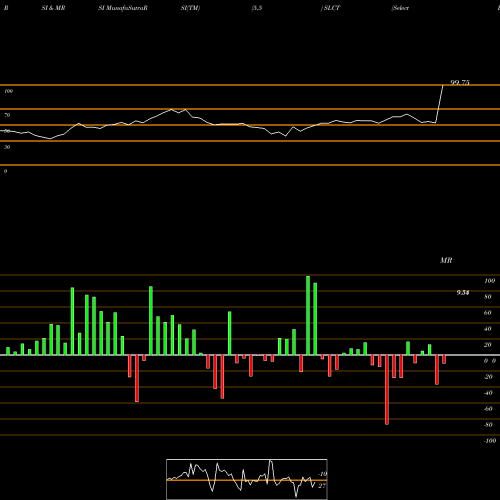Click the RSI axis label 100
The height and width of the screenshot is (500, 500).
pos(9,91)
